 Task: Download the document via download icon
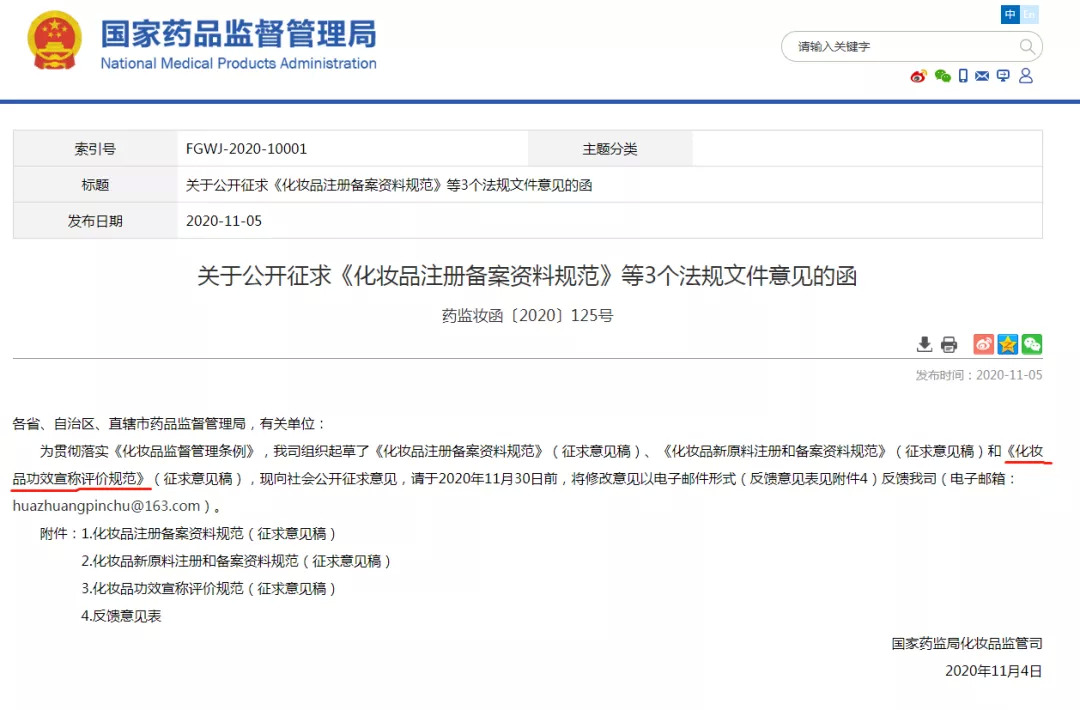pyautogui.click(x=925, y=344)
